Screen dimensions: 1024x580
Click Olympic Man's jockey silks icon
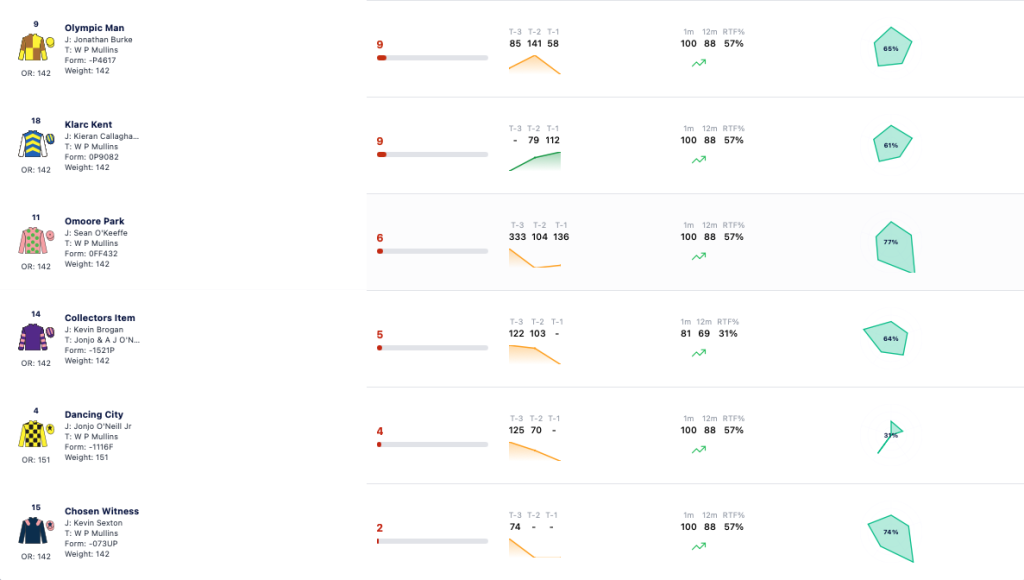[x=36, y=48]
